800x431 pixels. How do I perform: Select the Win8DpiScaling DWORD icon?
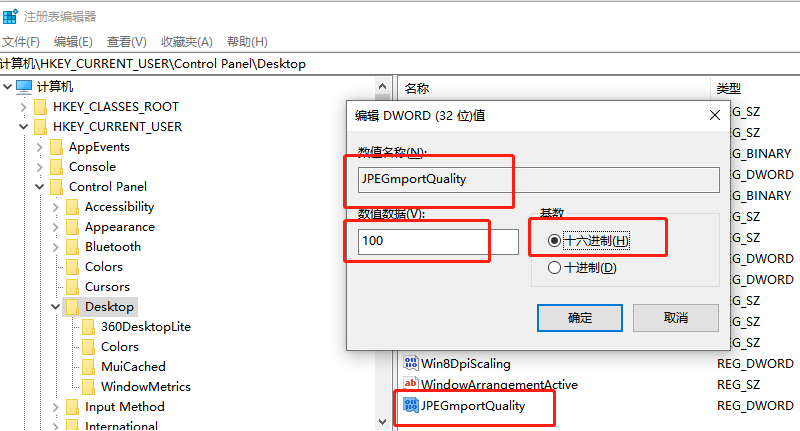(411, 363)
